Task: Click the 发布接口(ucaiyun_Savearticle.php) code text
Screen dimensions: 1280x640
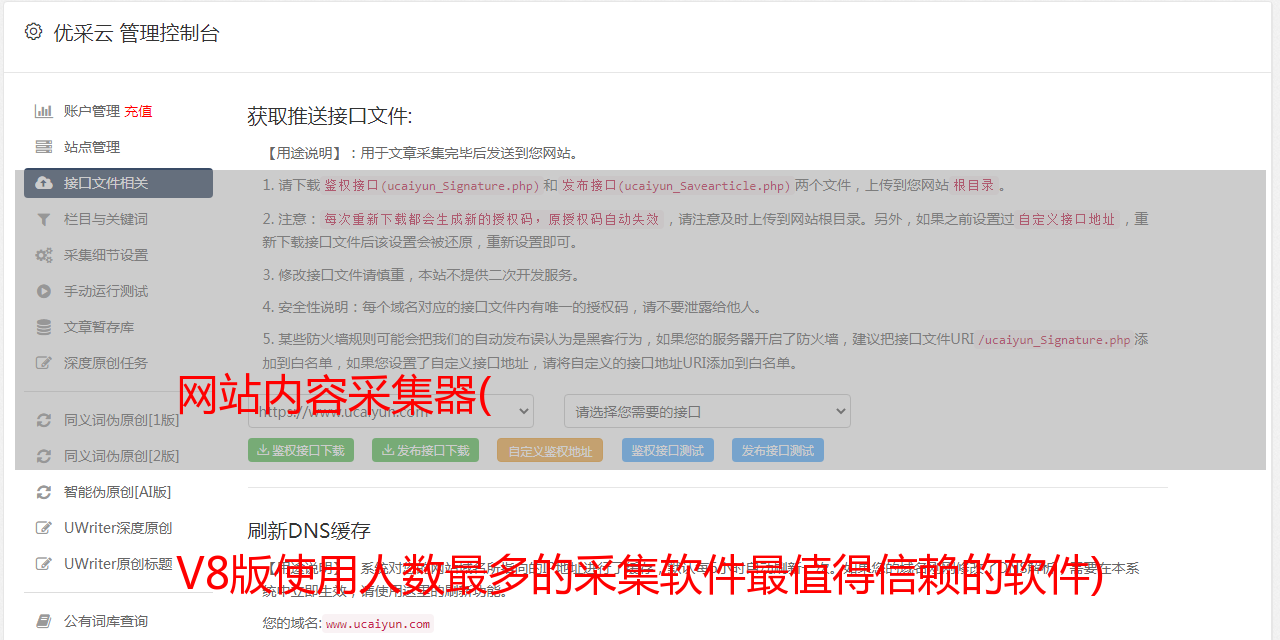Action: click(676, 186)
